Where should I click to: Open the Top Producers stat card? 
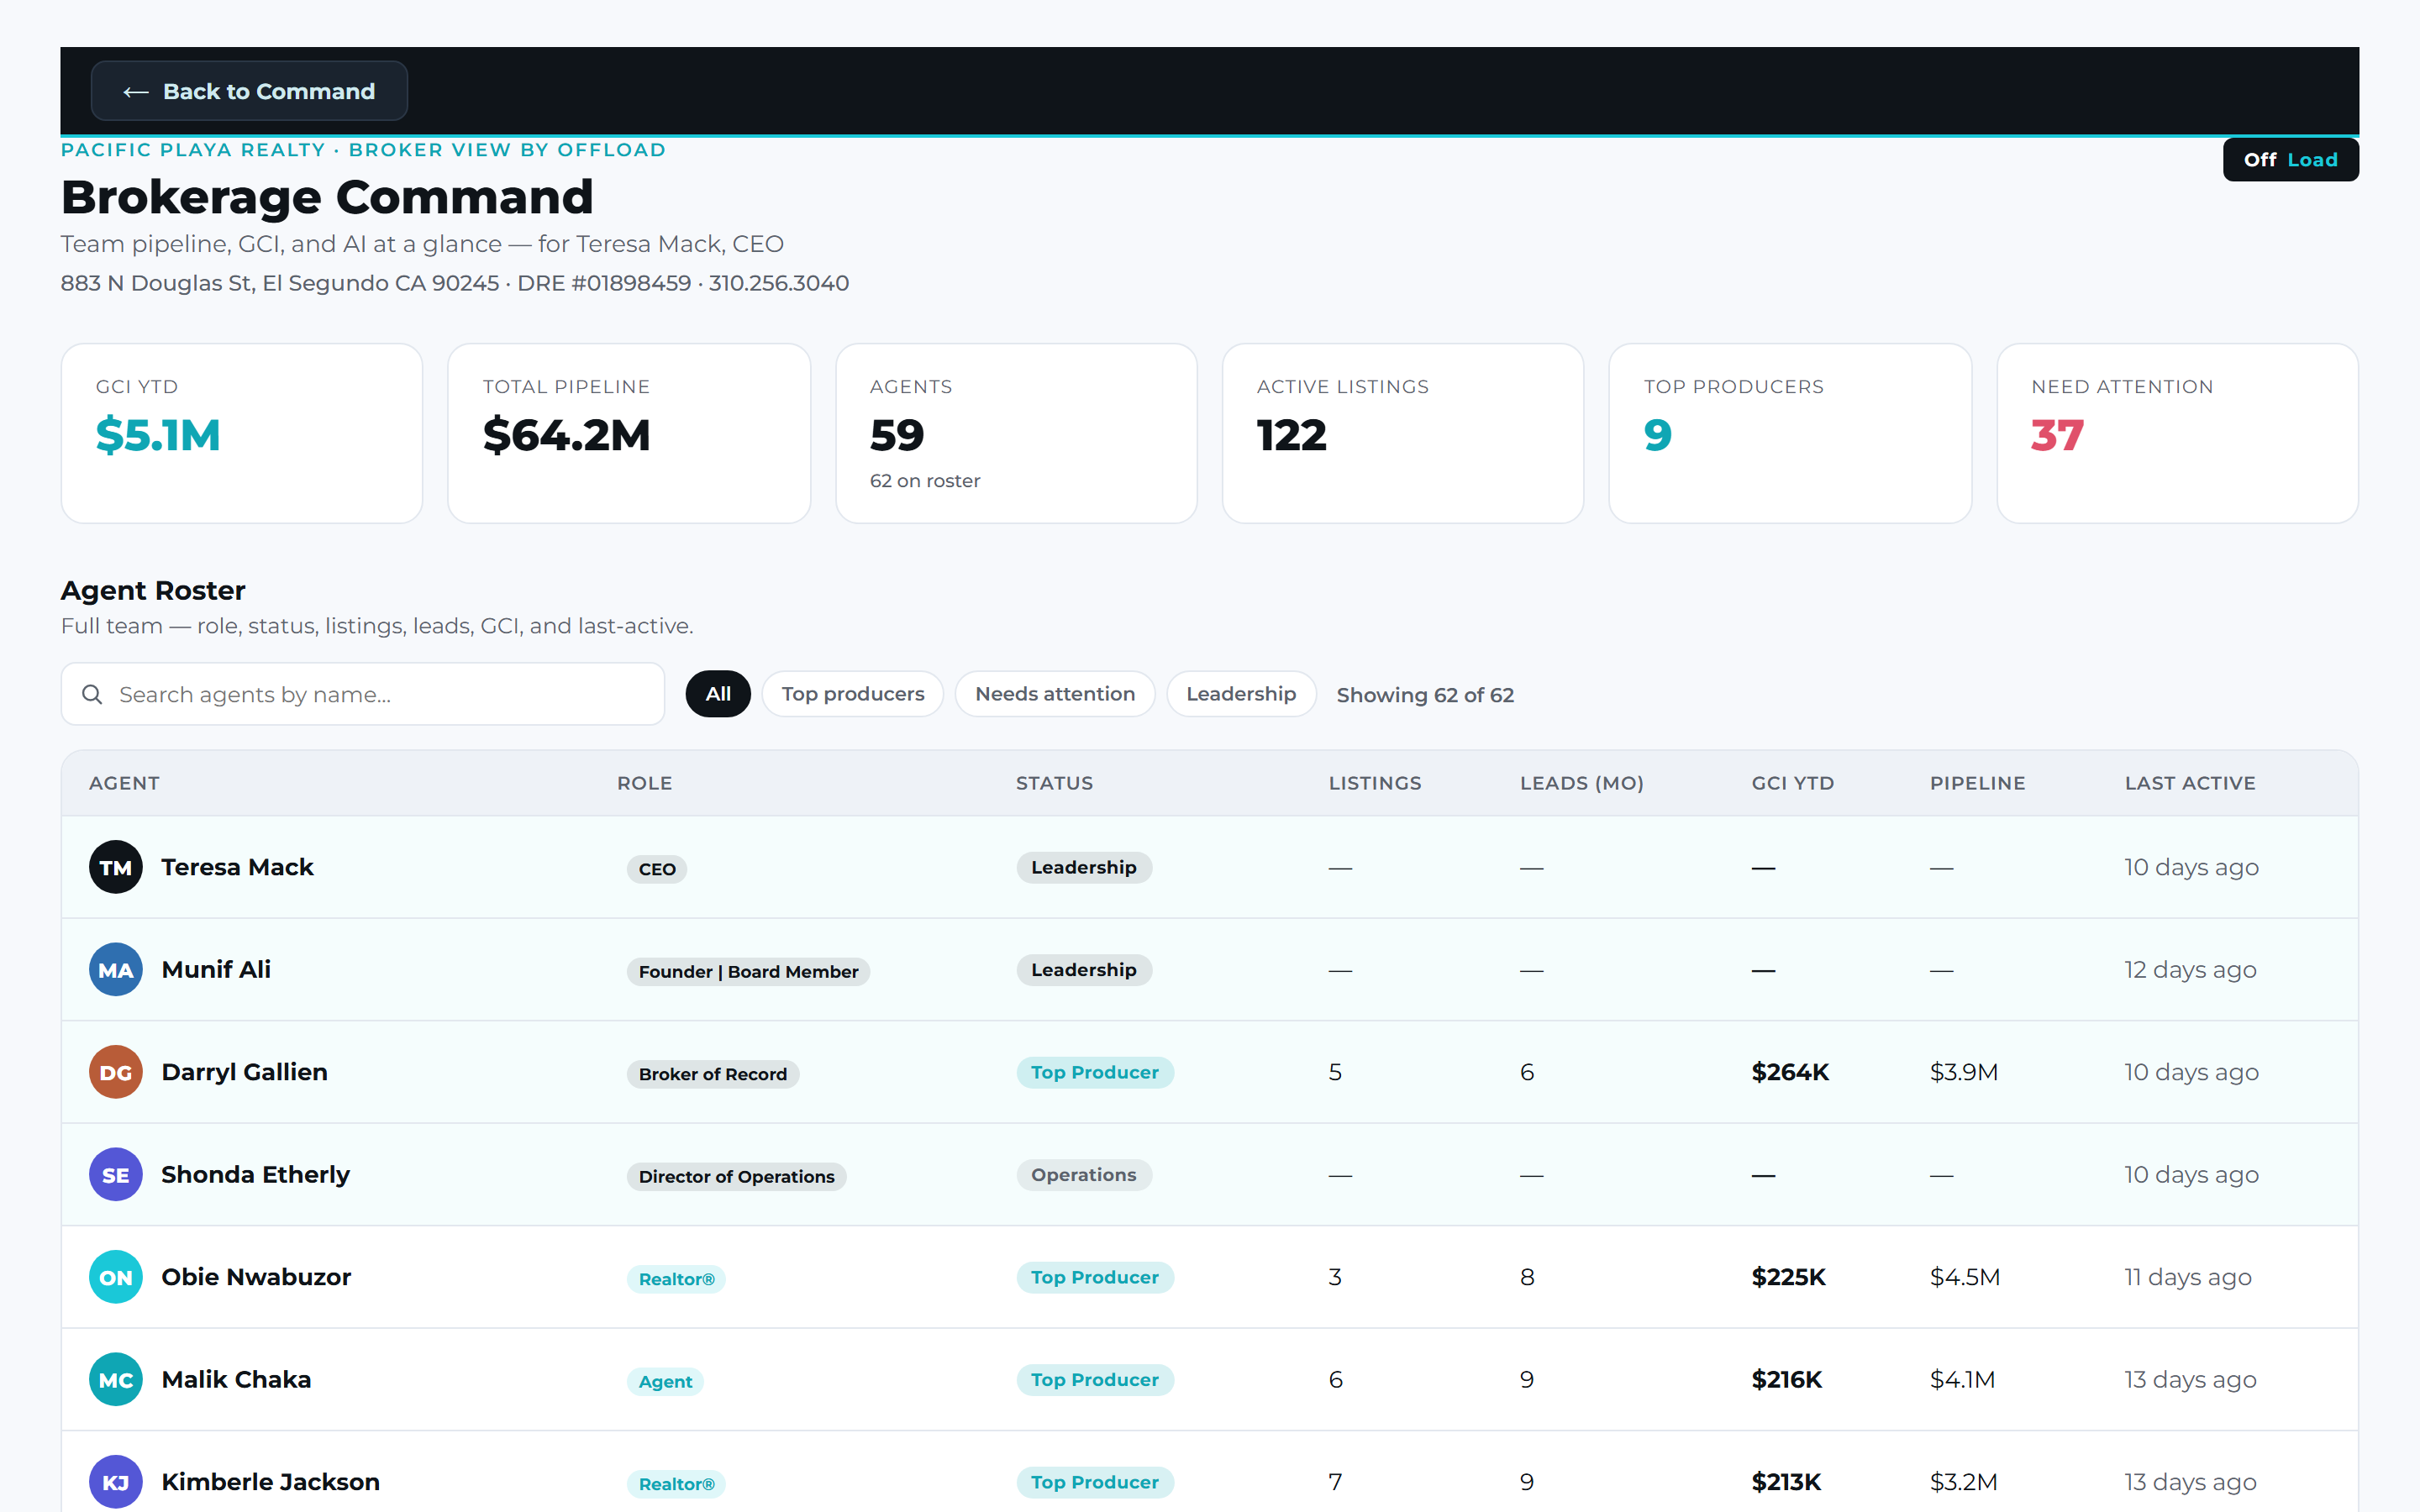coord(1790,433)
